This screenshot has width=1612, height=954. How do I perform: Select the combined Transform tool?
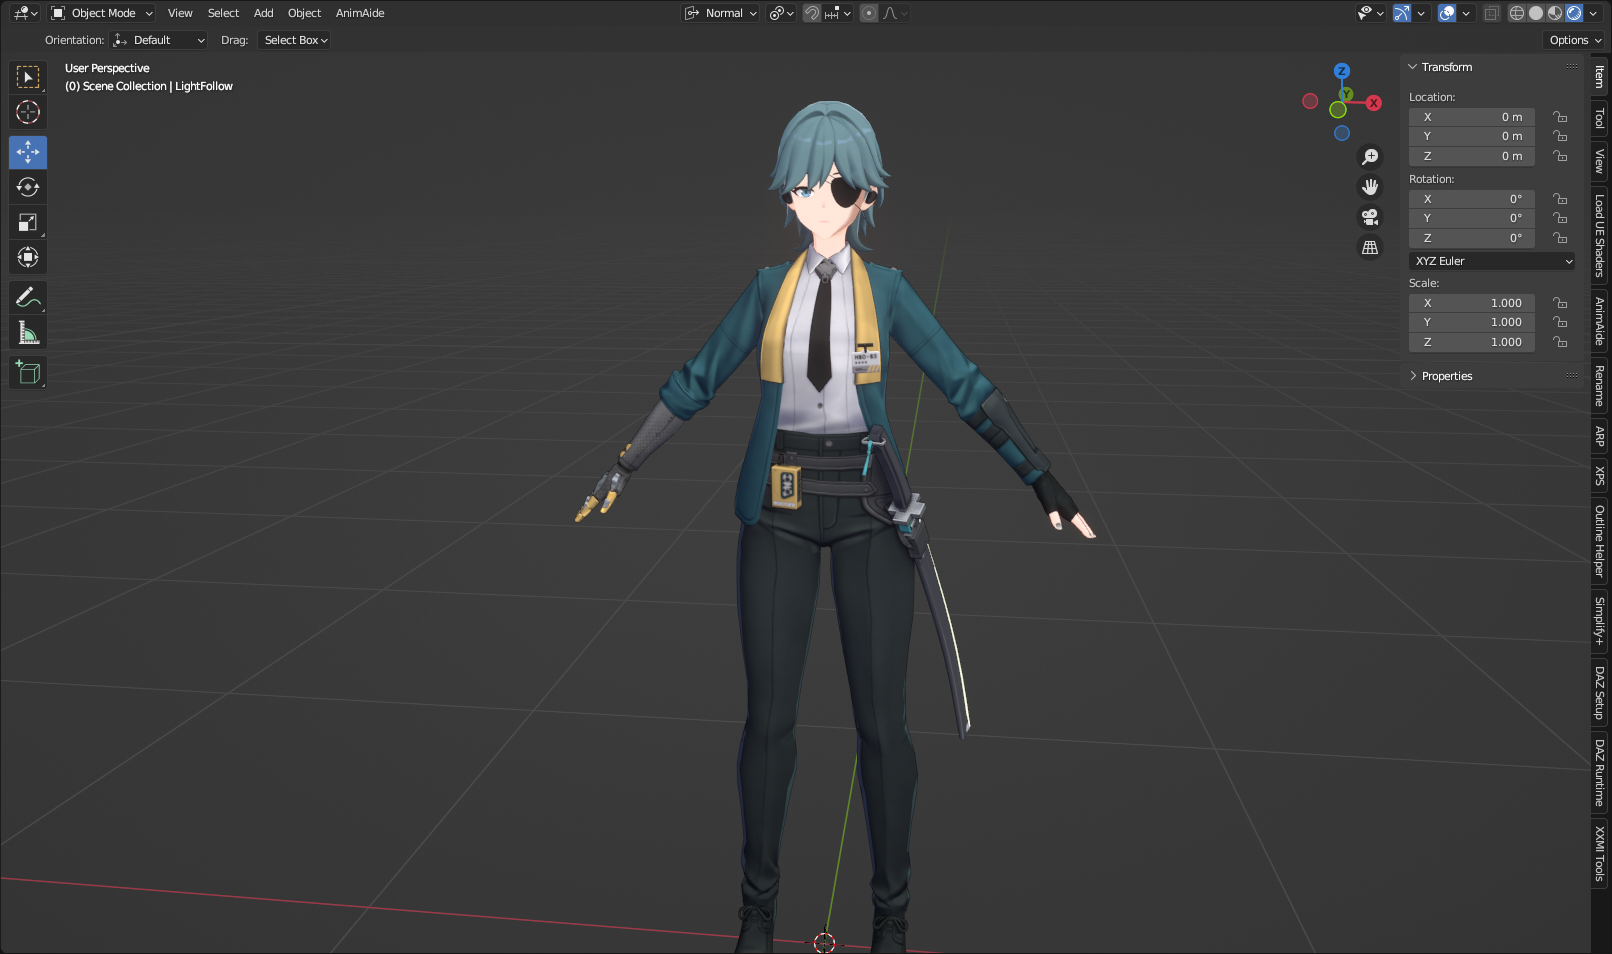click(28, 257)
